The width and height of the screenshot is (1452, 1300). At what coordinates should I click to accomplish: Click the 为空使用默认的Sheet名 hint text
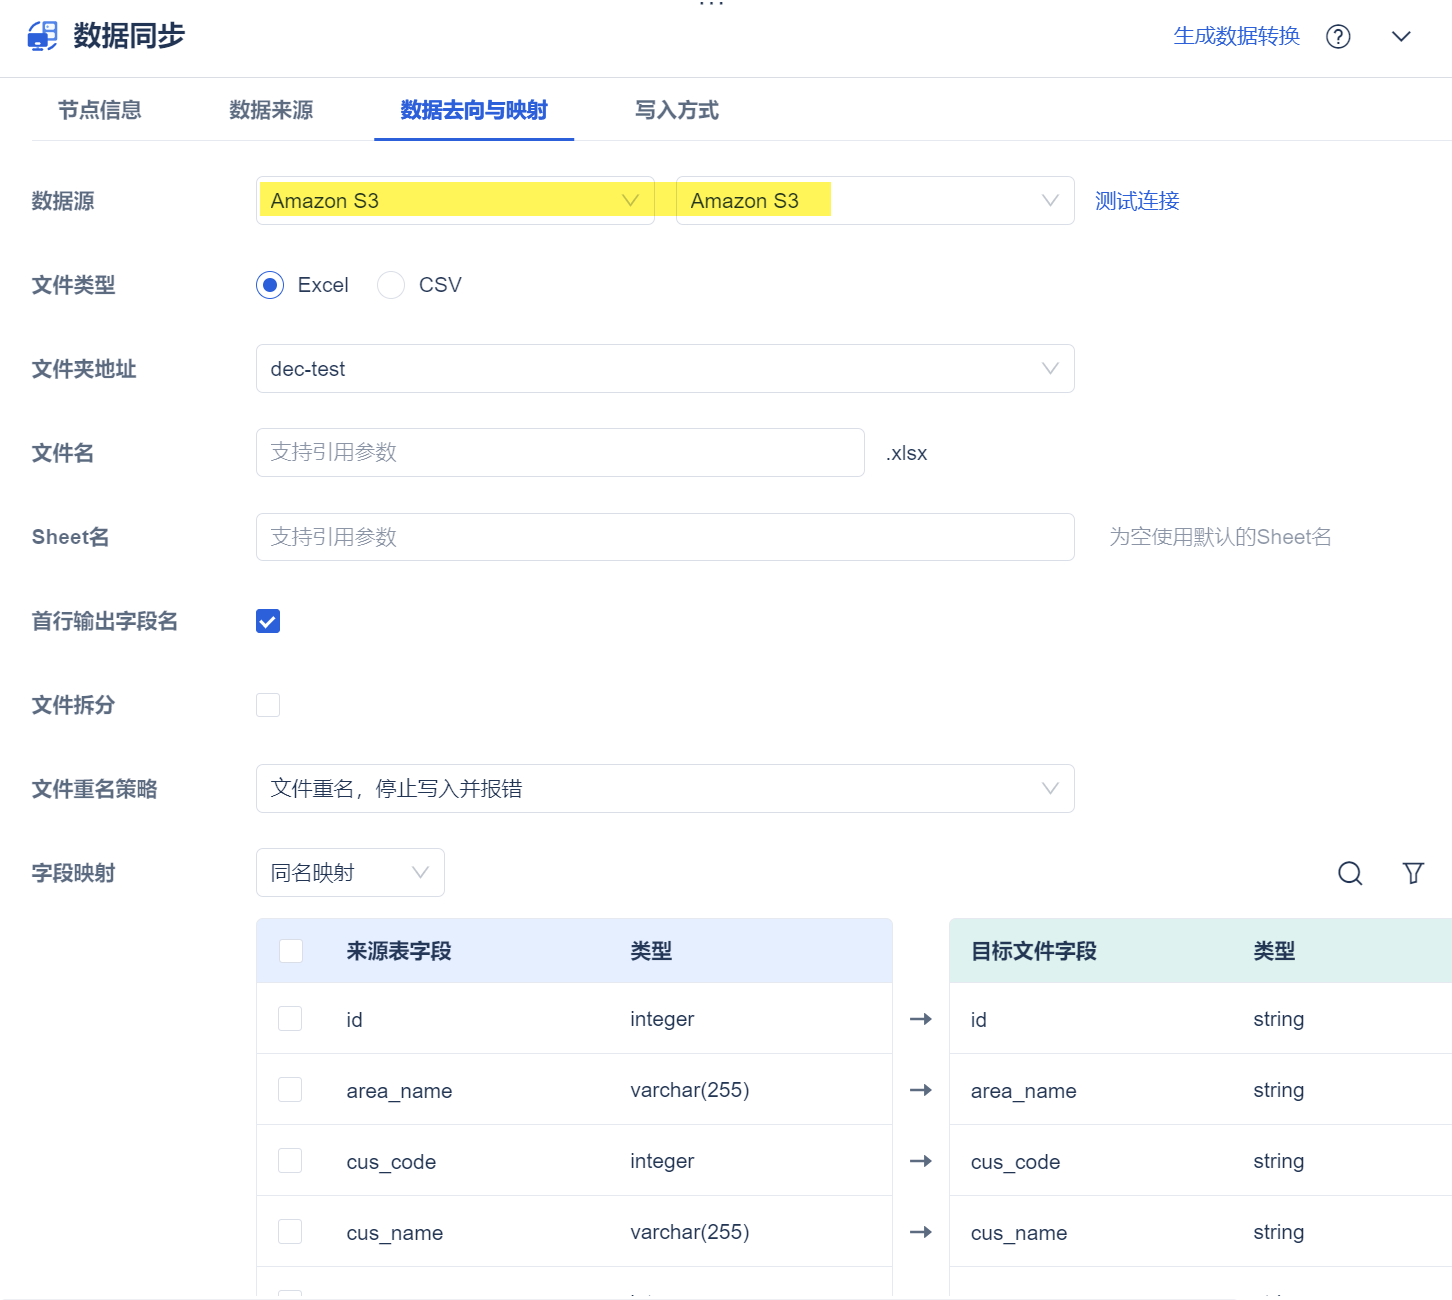(1220, 537)
